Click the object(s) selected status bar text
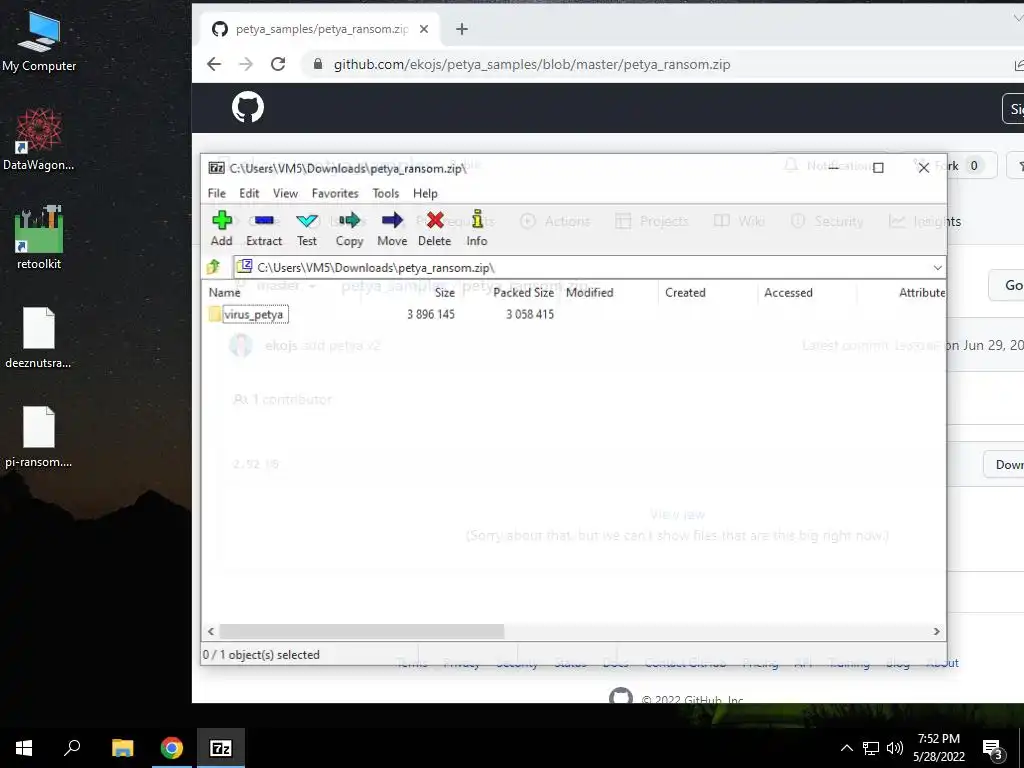 [261, 654]
